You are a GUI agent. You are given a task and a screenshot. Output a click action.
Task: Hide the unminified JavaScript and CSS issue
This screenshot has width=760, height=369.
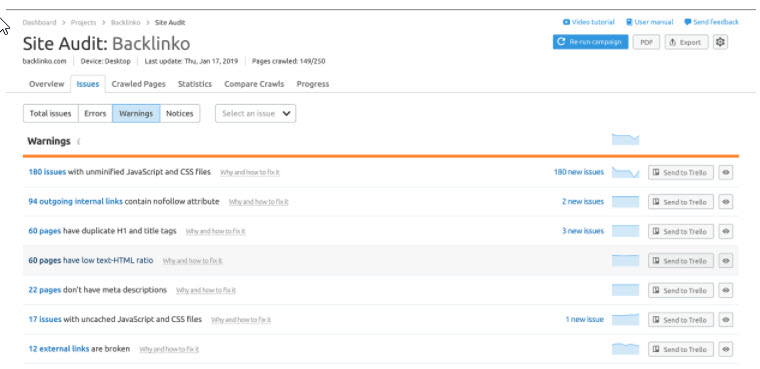tap(726, 173)
